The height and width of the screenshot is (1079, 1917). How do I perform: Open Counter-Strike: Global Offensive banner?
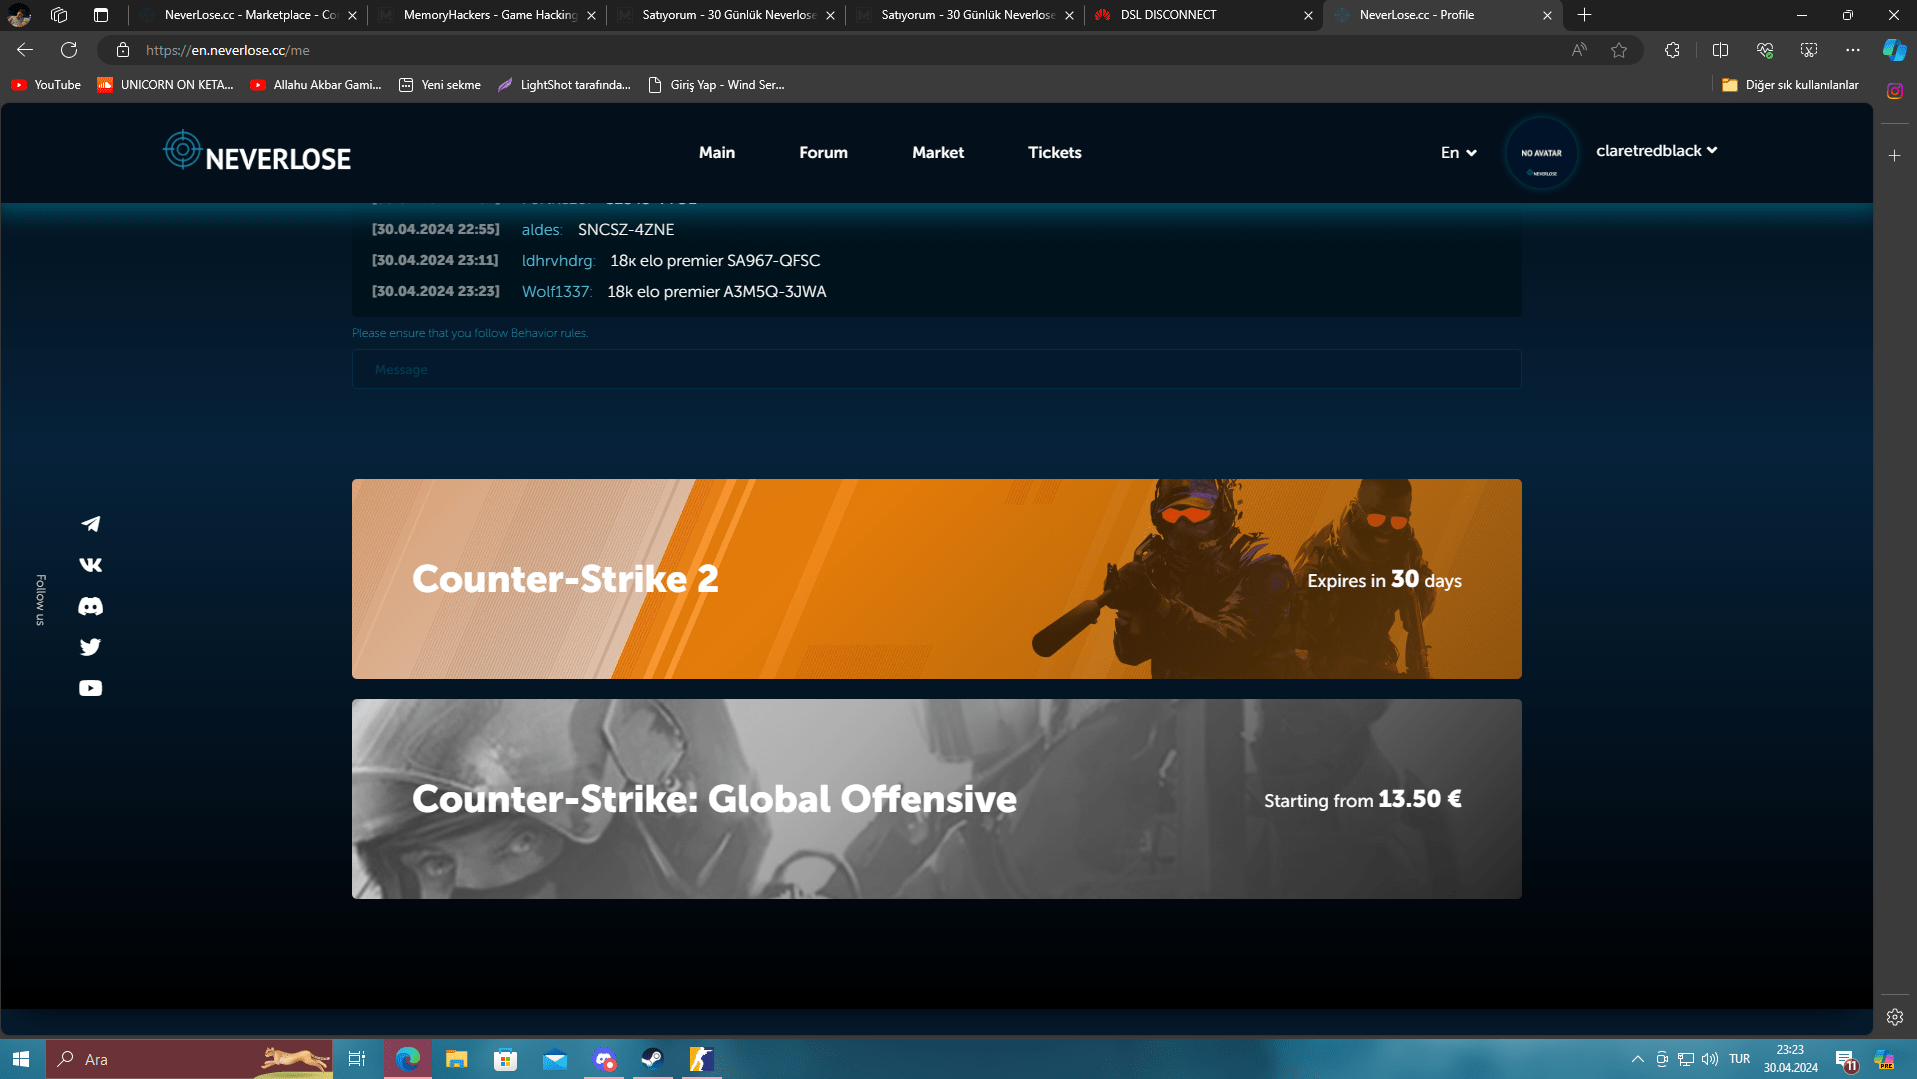coord(936,799)
